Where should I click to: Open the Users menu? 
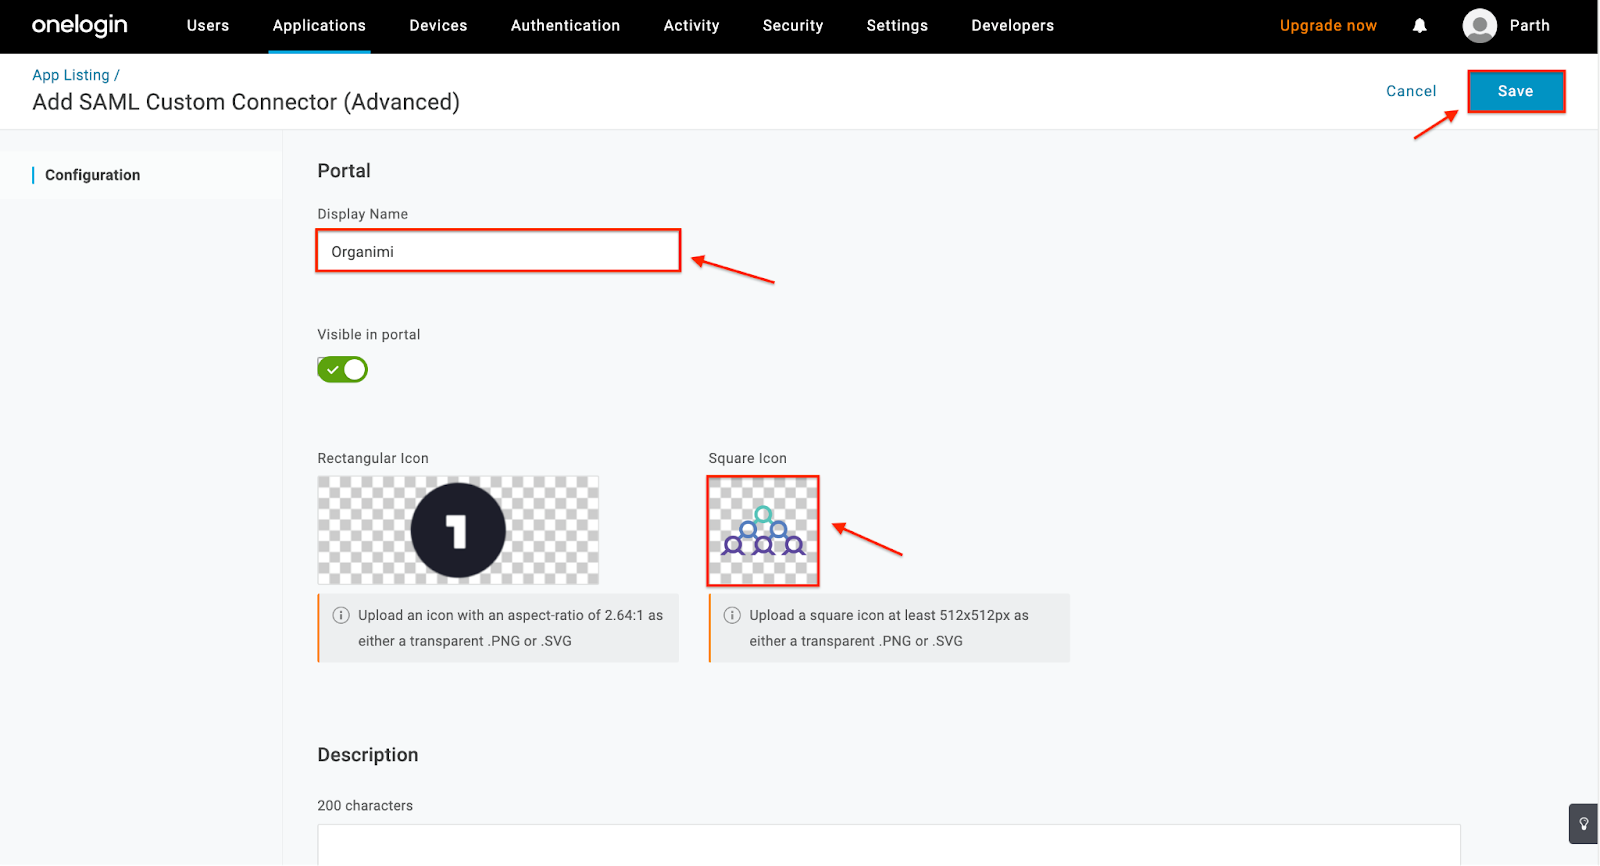(208, 26)
